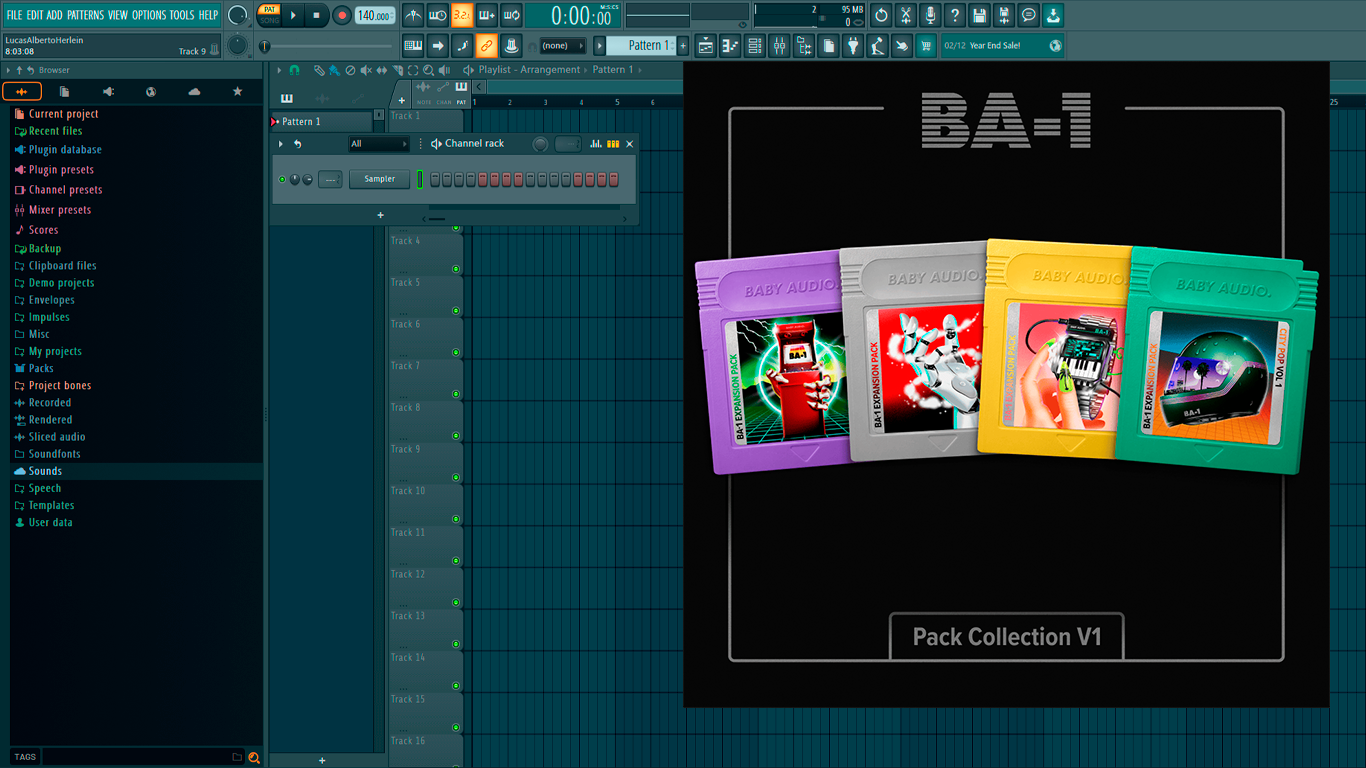
Task: Expand the 'Packs' folder in Browser
Action: pos(41,368)
